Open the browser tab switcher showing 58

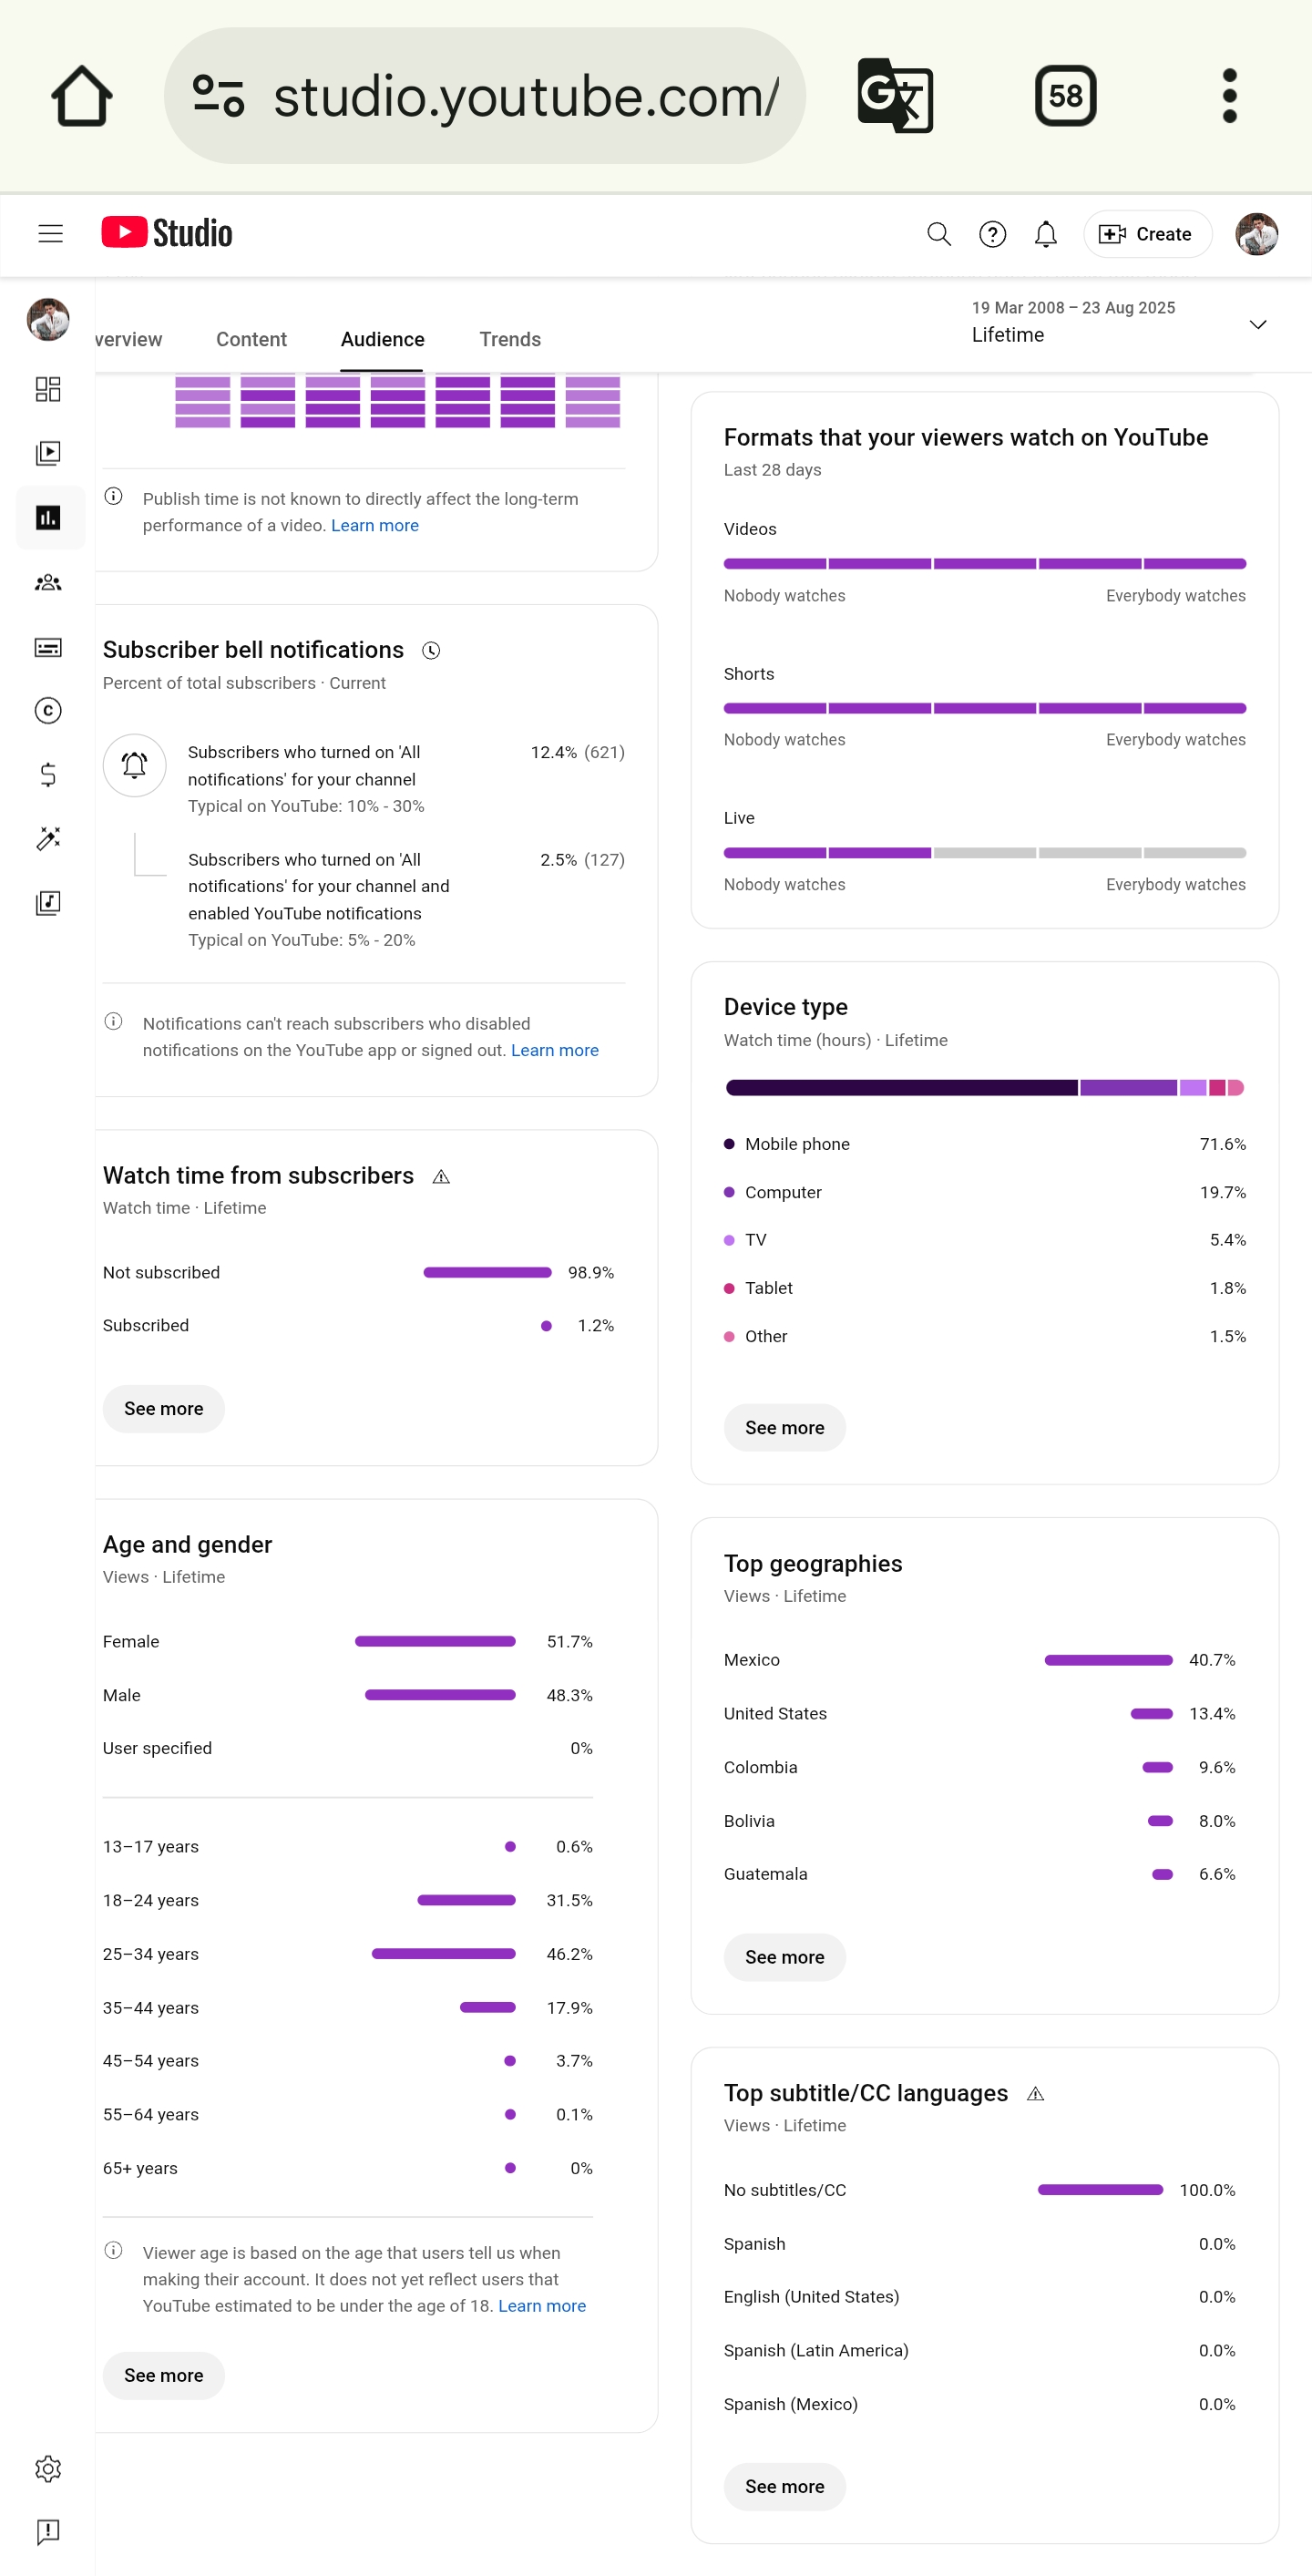click(1066, 96)
